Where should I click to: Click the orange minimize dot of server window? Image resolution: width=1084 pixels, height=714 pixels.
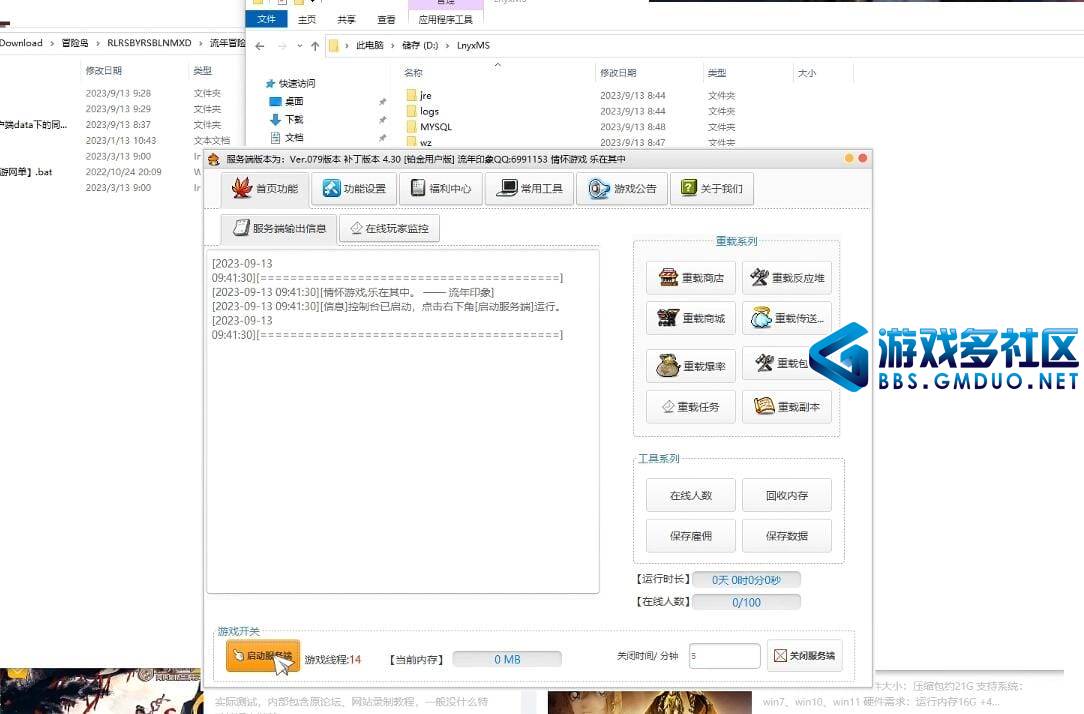[x=849, y=158]
